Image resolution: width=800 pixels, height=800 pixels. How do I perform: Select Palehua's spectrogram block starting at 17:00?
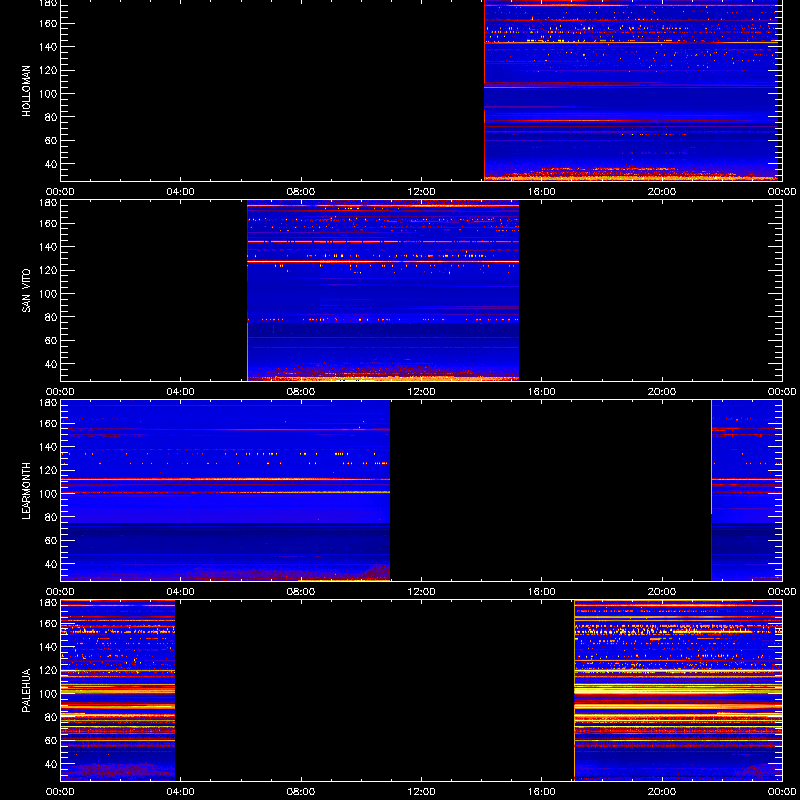point(679,690)
